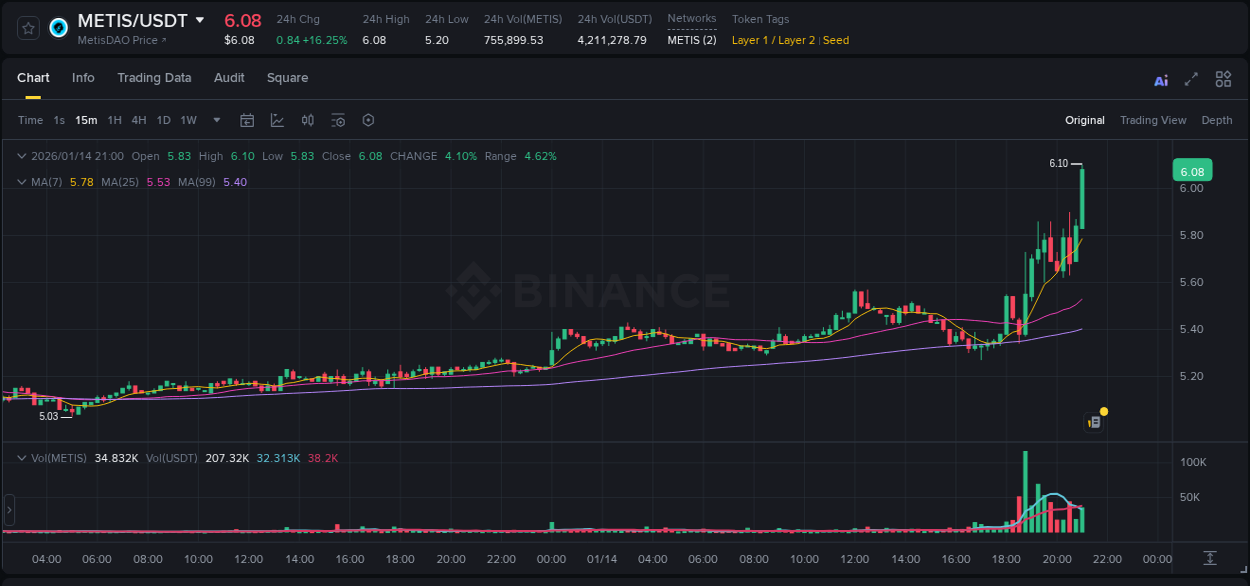Click the candlestick OHLC display icon
This screenshot has height=586, width=1250.
307,120
